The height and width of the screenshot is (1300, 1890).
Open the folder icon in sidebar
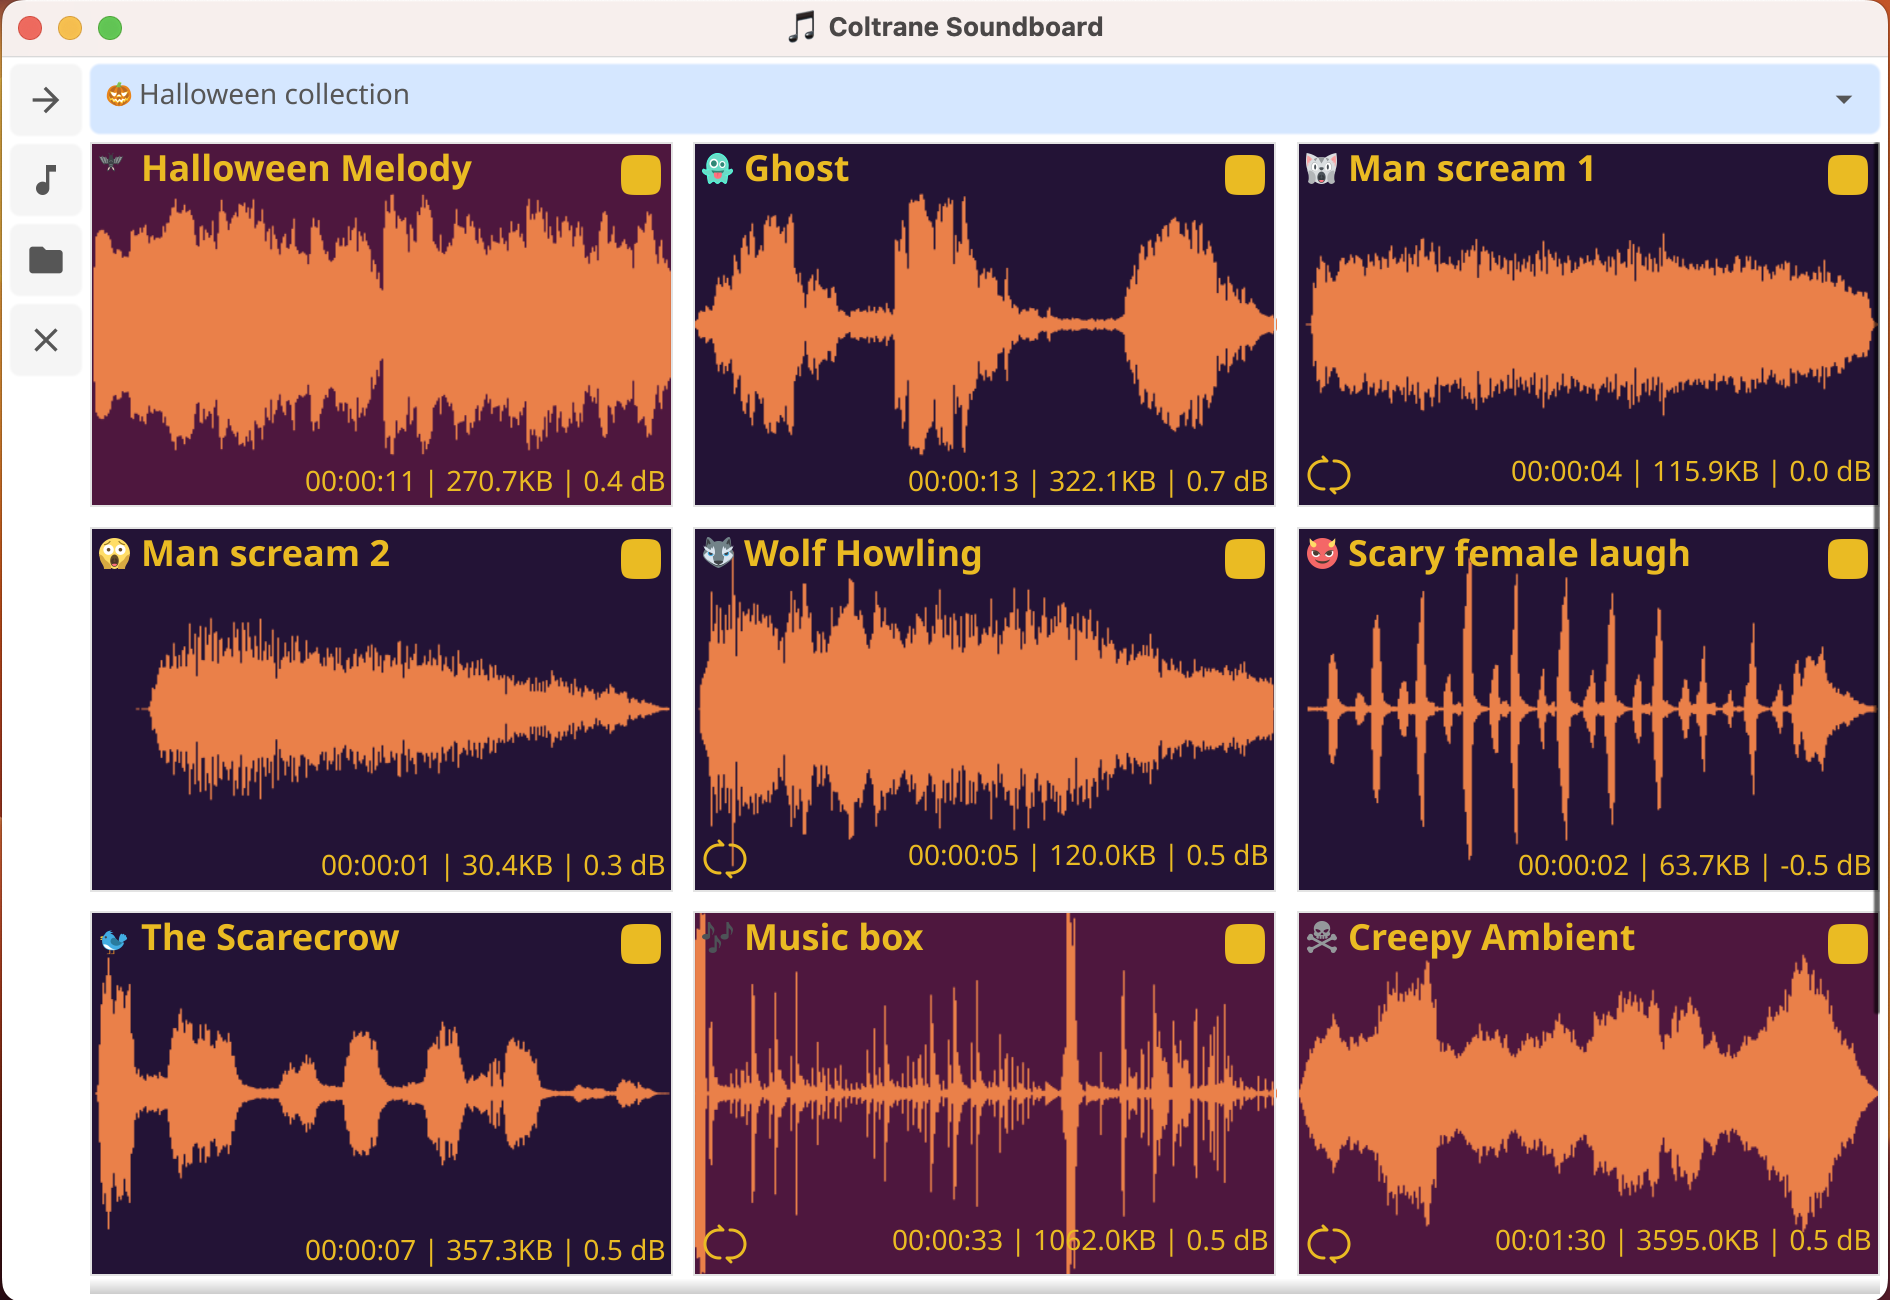pos(46,260)
